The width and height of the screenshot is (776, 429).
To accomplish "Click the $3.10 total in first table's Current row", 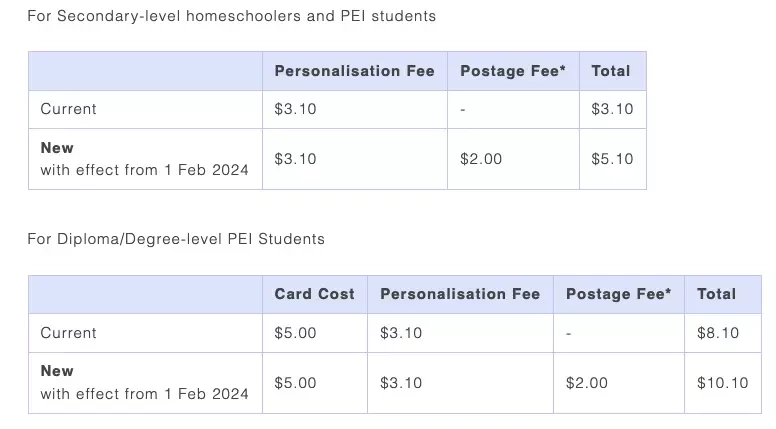I will point(612,109).
